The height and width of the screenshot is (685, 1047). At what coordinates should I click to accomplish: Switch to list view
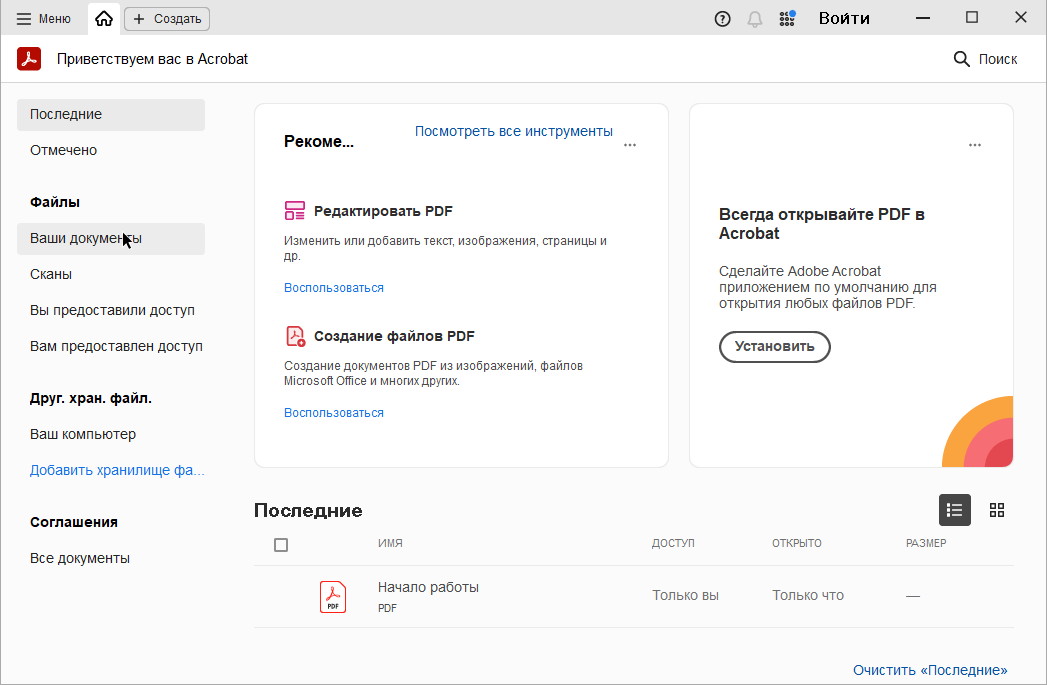point(955,510)
